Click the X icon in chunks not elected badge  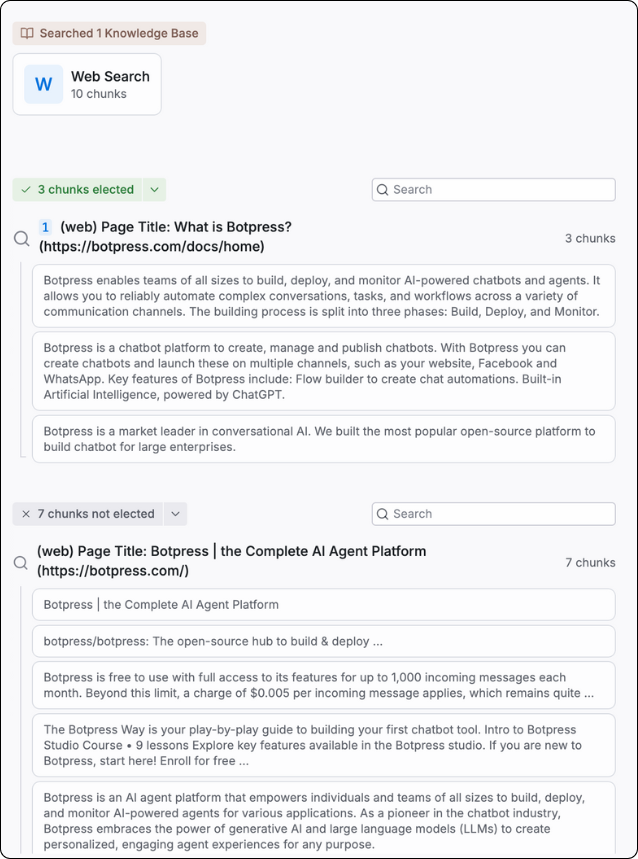point(26,514)
